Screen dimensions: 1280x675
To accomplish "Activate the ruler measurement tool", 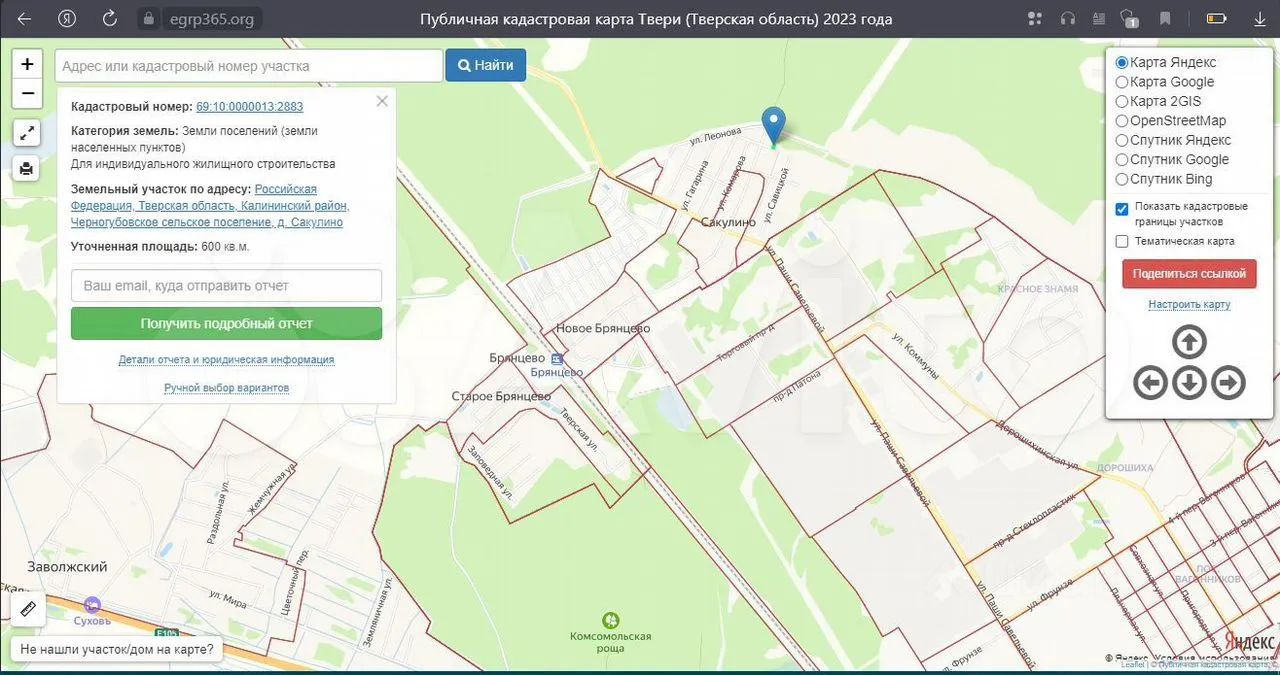I will tap(28, 608).
